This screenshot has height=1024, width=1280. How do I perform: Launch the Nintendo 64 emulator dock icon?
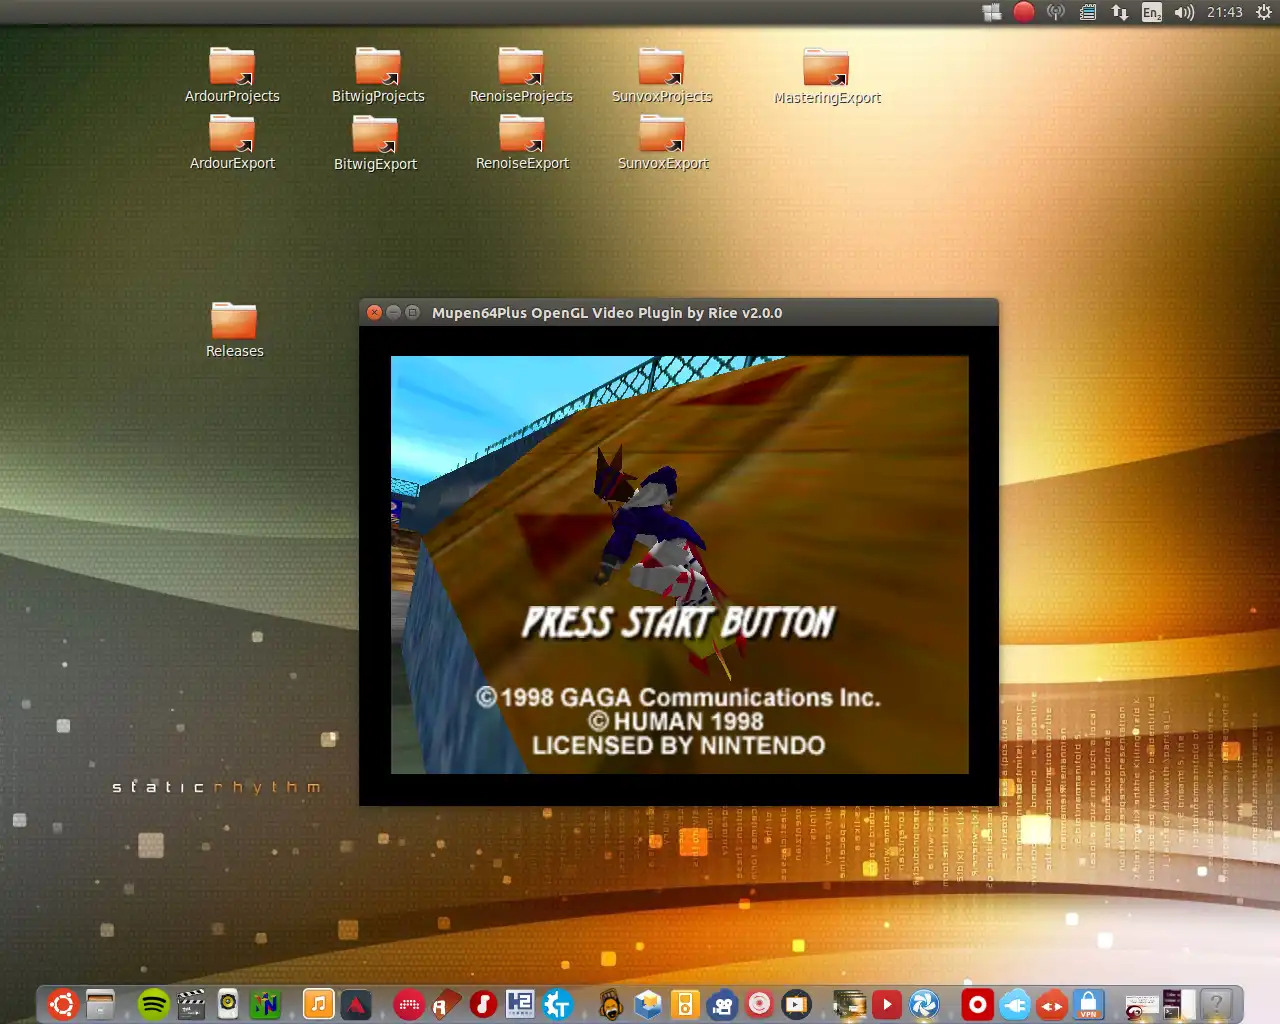[265, 1004]
